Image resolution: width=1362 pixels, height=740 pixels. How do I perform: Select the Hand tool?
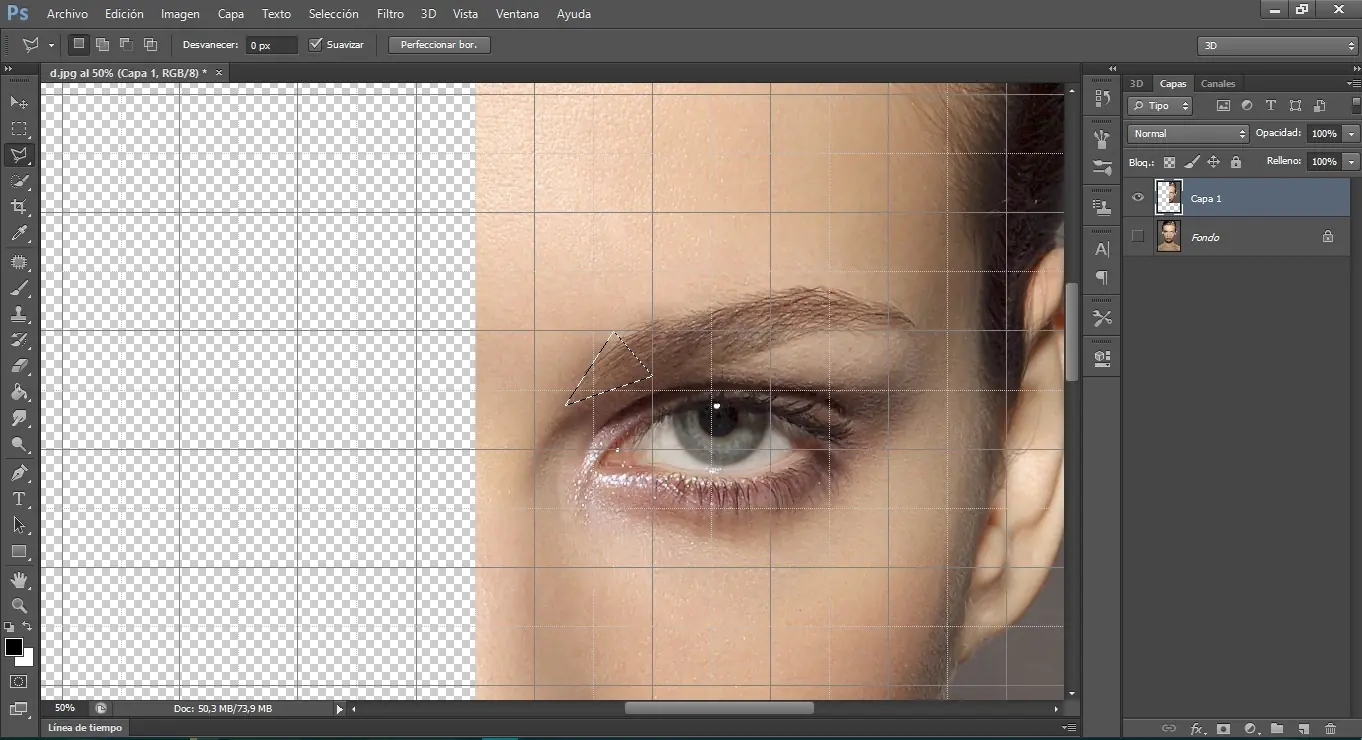19,580
